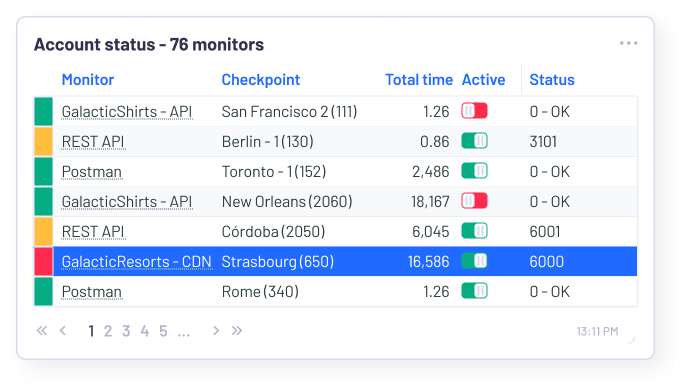Click checkpoint 'Córdoba (2050)'
The image size is (687, 392).
coord(273,232)
